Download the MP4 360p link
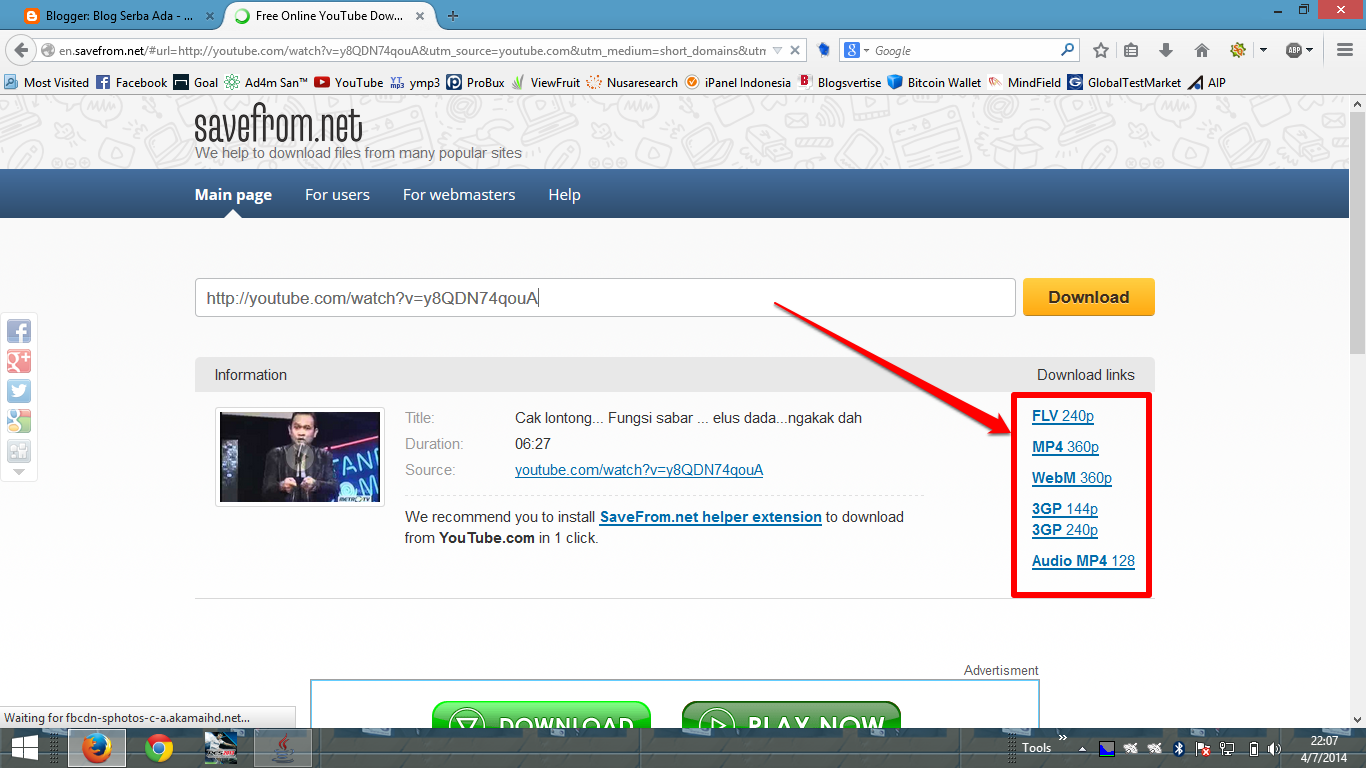This screenshot has width=1366, height=768. (1065, 447)
